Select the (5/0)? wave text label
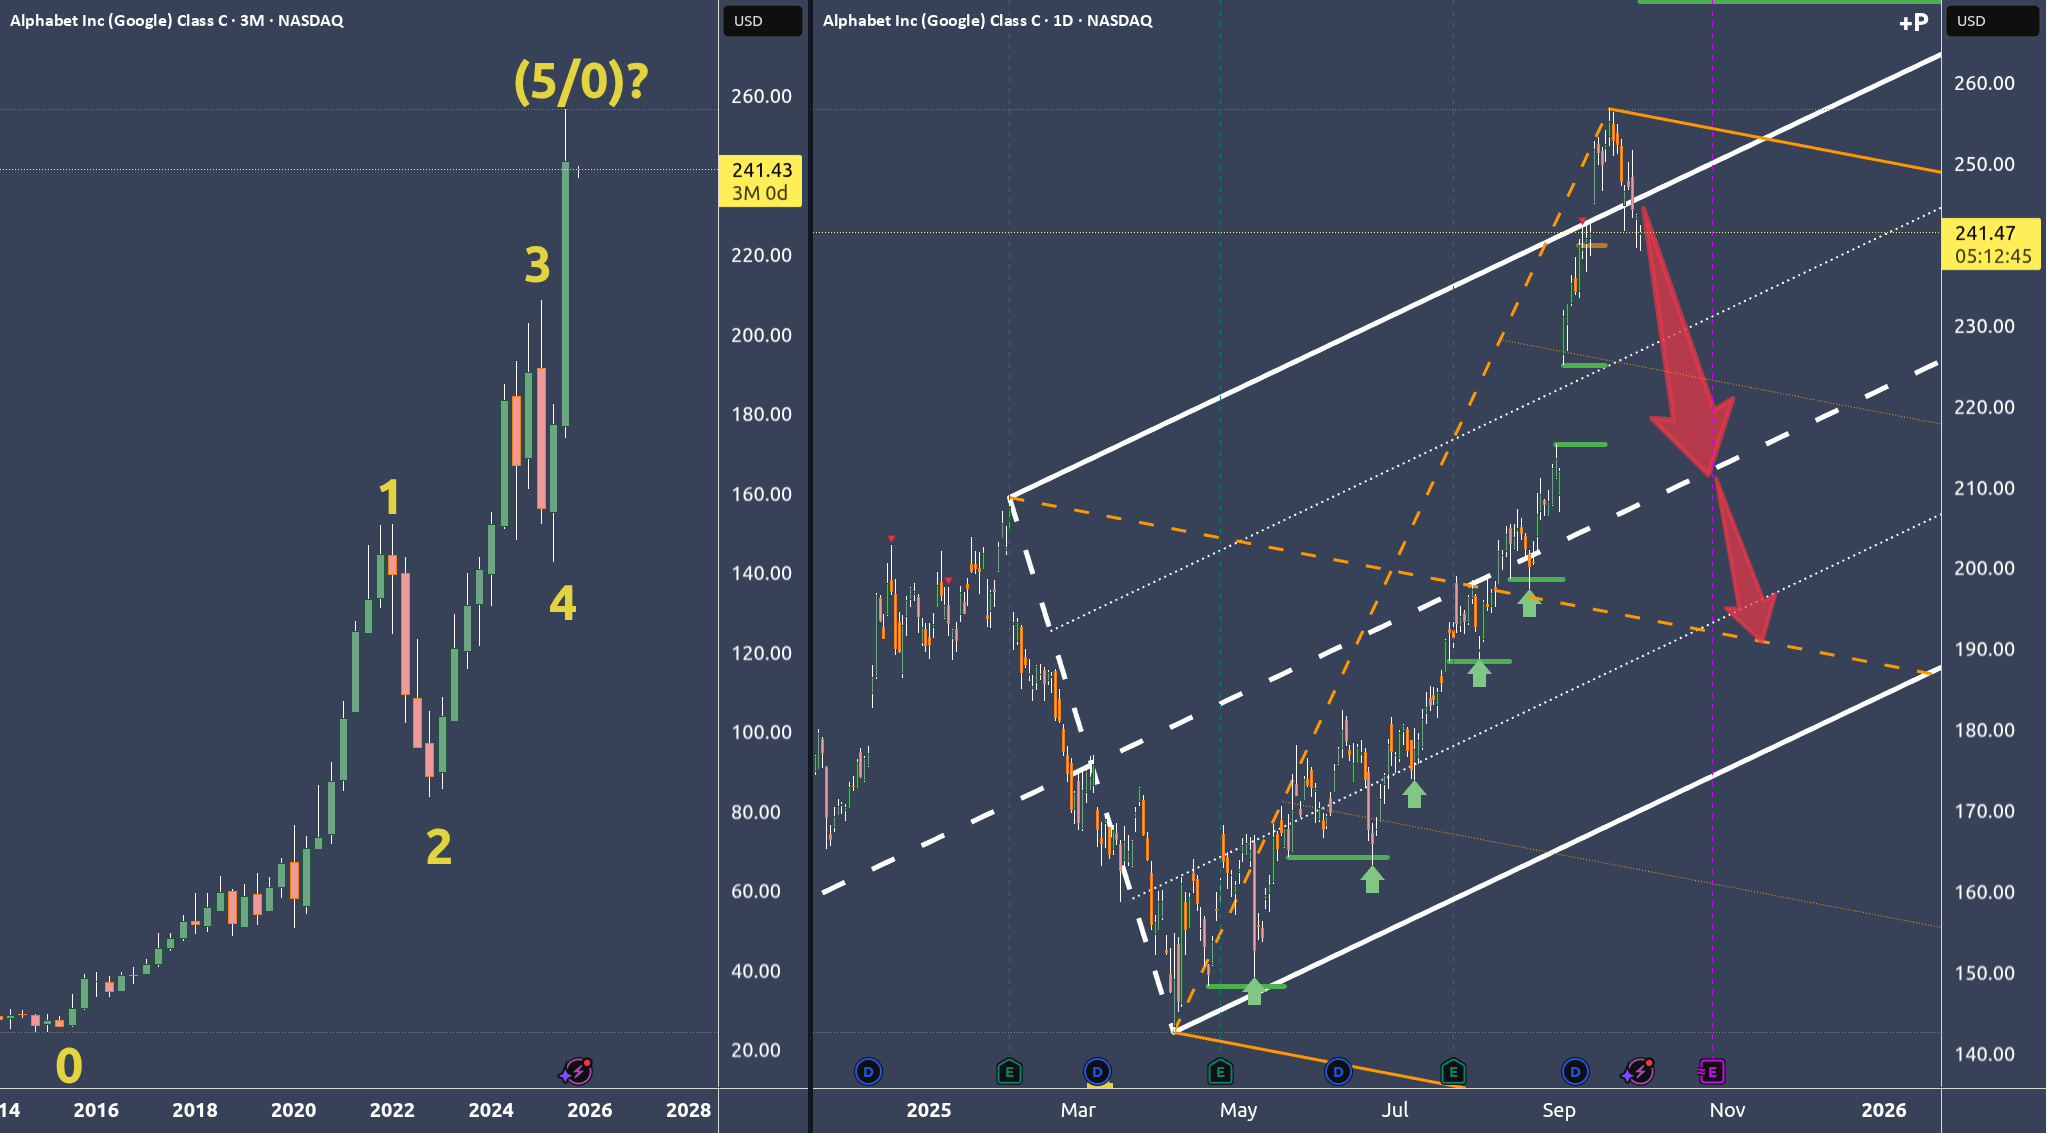This screenshot has height=1133, width=2046. 581,82
